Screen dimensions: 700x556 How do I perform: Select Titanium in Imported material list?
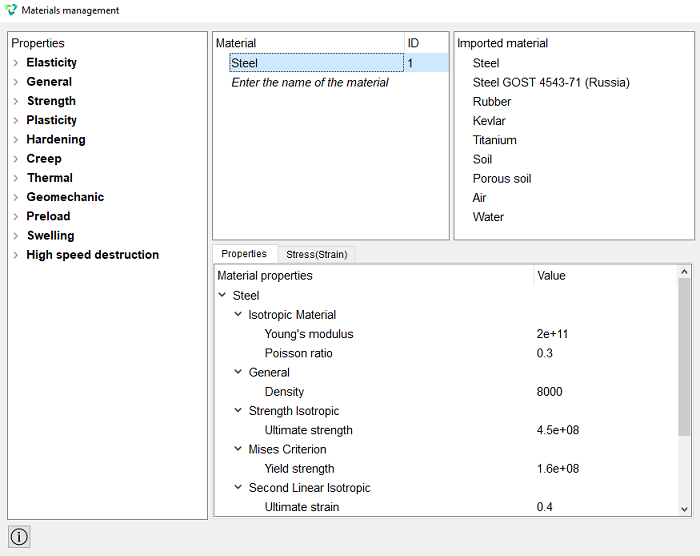pos(494,140)
